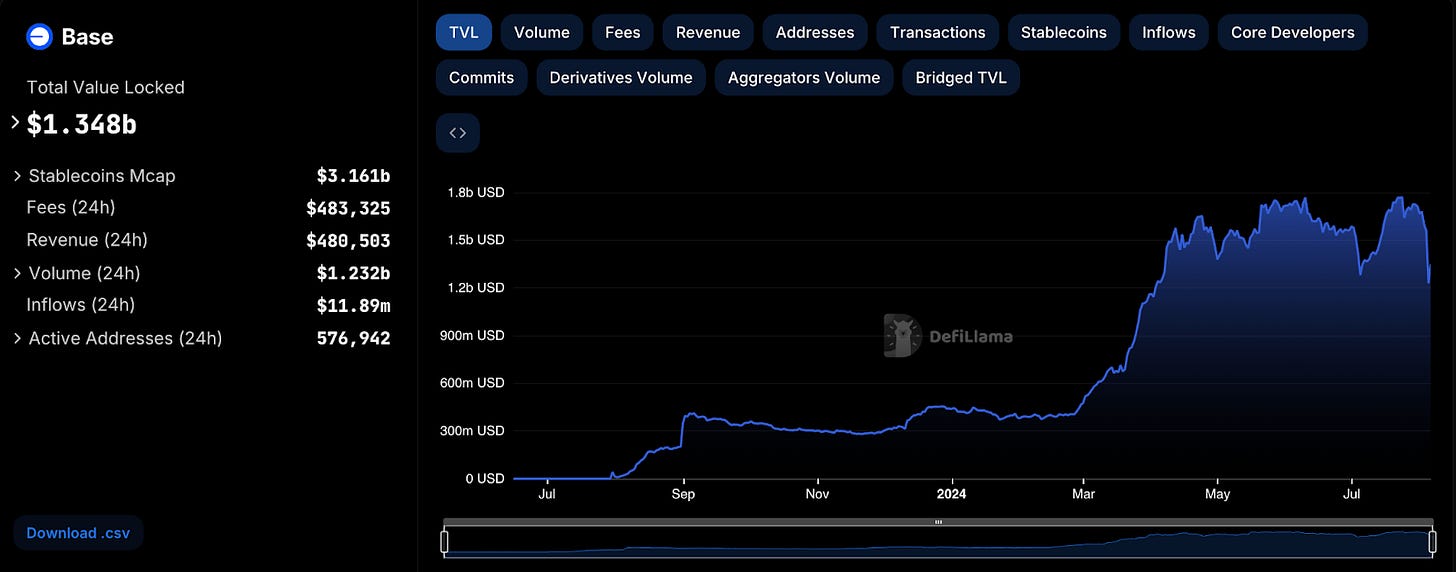
Task: Click the May label on time axis
Action: (x=1217, y=494)
